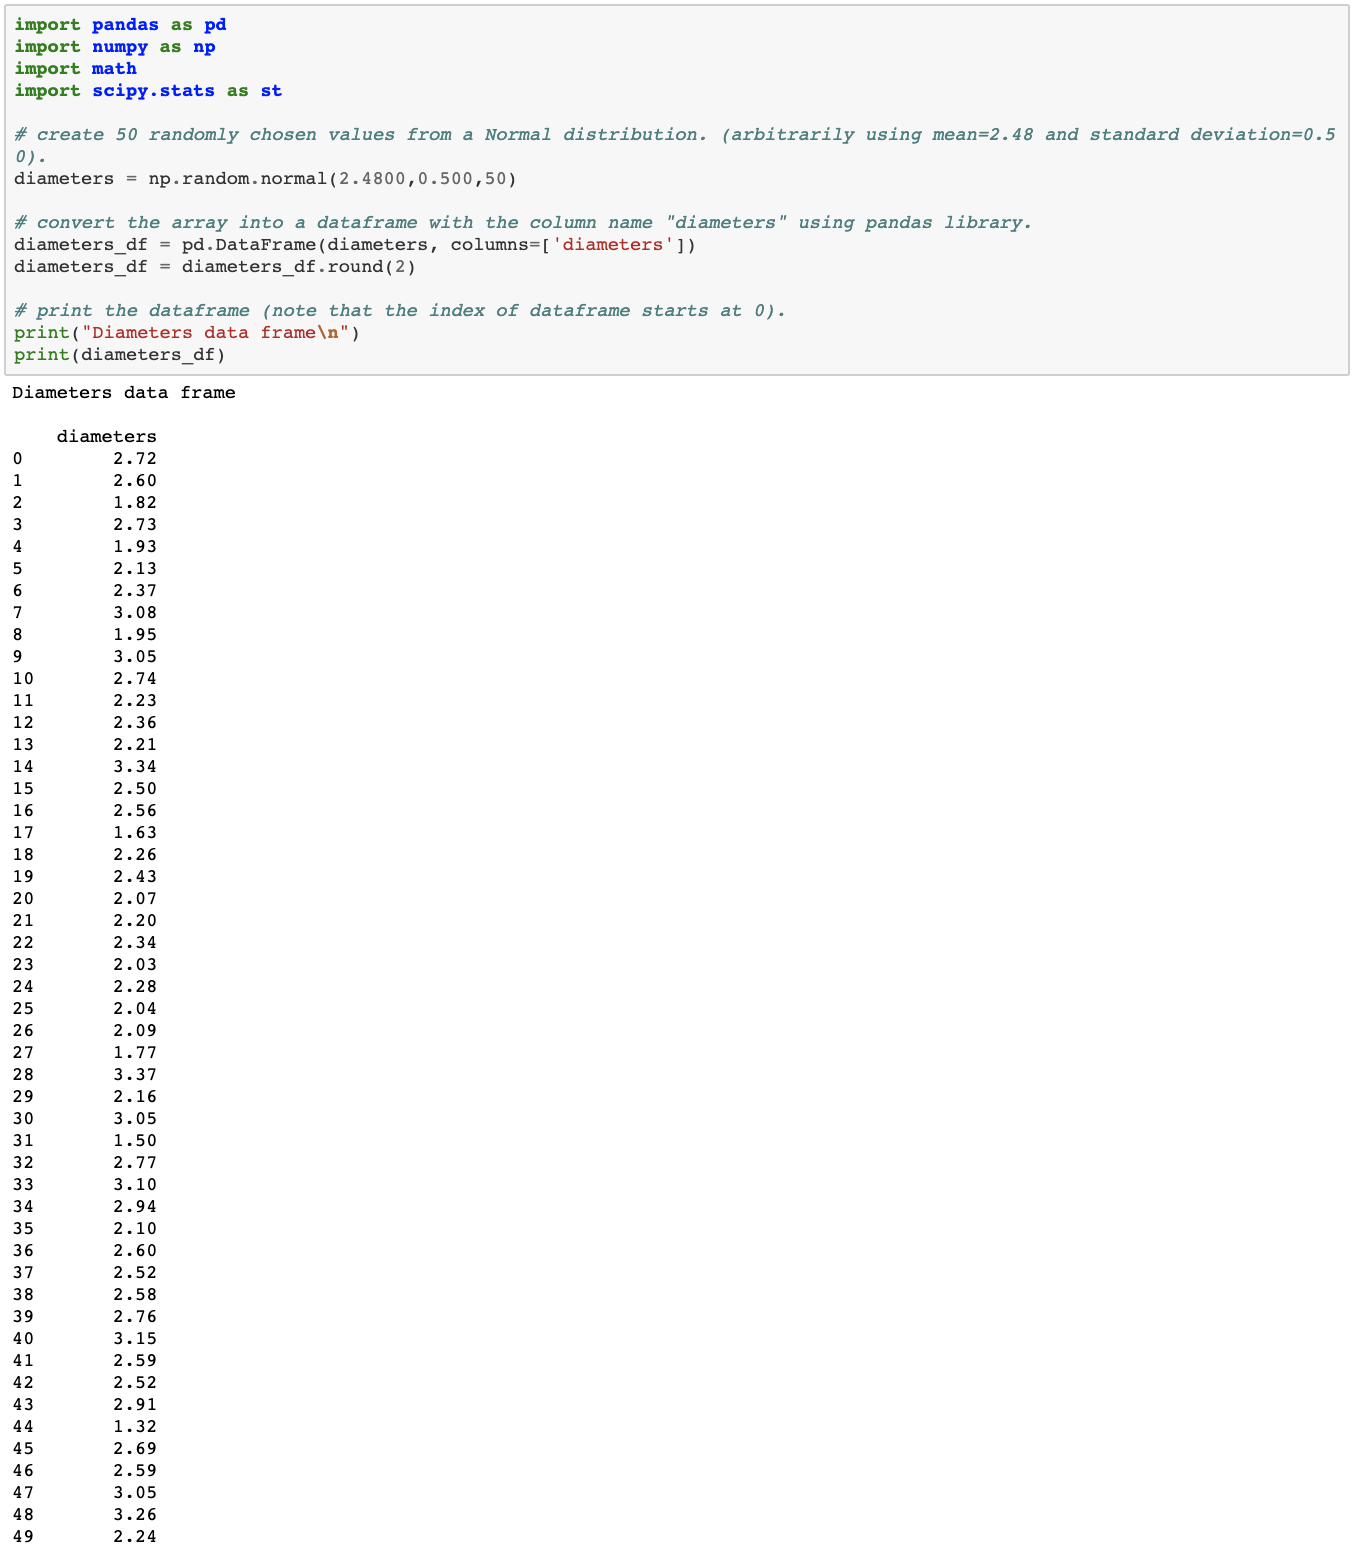Click value 1.93 in row 4
Image resolution: width=1352 pixels, height=1552 pixels.
point(135,547)
